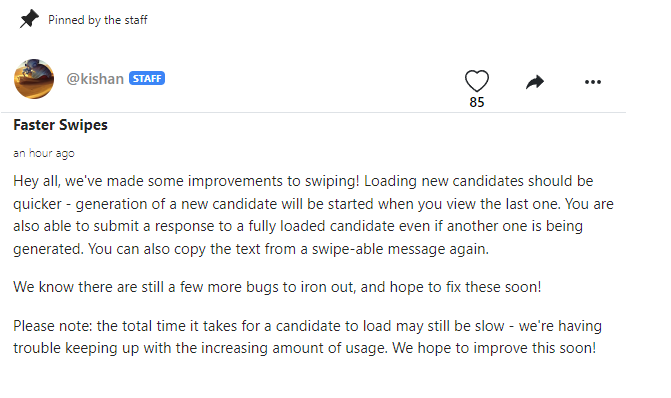Click the line starting "quicker - generation"
Image resolution: width=671 pixels, height=398 pixels.
(313, 204)
